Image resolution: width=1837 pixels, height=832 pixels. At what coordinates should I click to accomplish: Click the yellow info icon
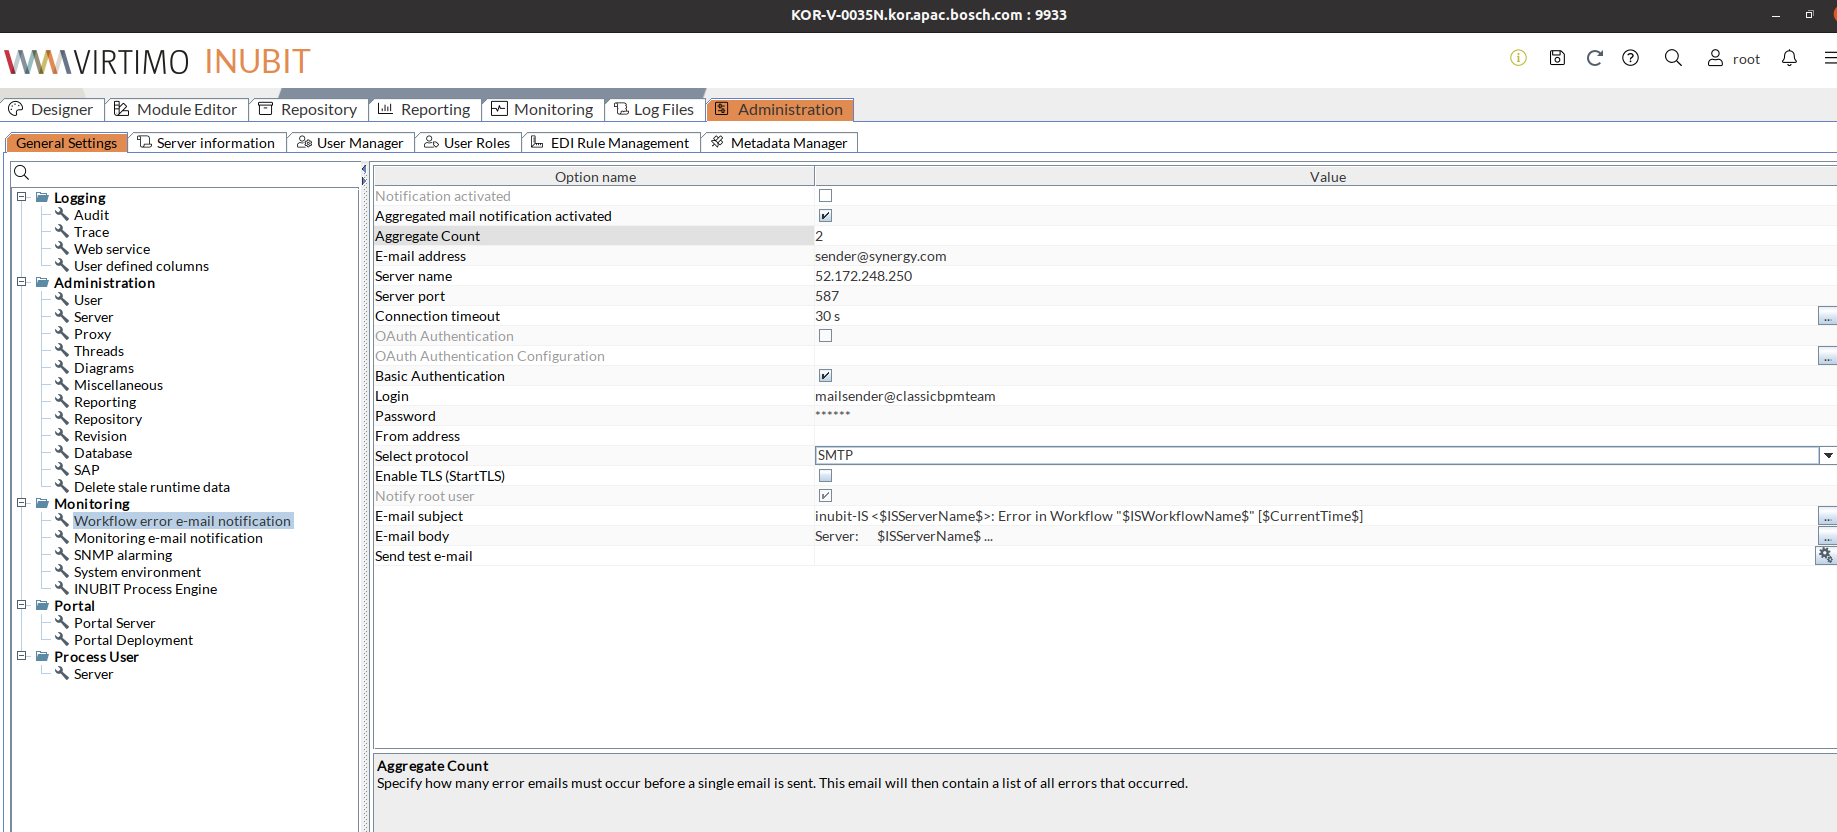click(x=1518, y=58)
